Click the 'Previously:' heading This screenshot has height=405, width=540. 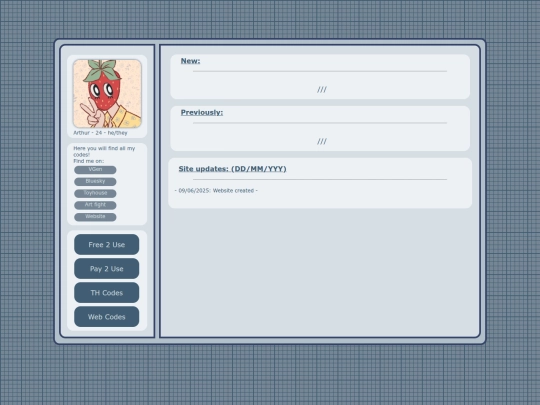pyautogui.click(x=202, y=113)
